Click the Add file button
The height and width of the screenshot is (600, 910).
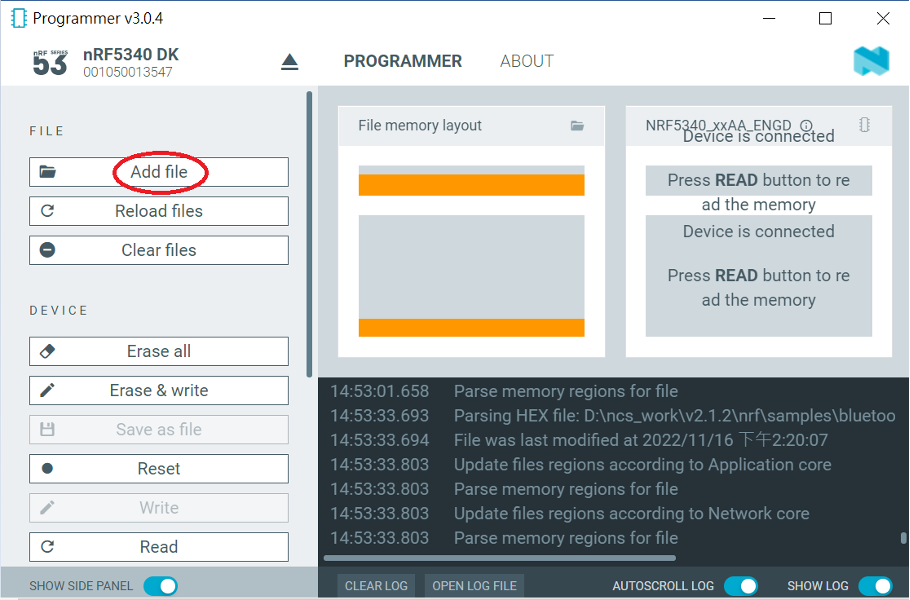click(159, 172)
